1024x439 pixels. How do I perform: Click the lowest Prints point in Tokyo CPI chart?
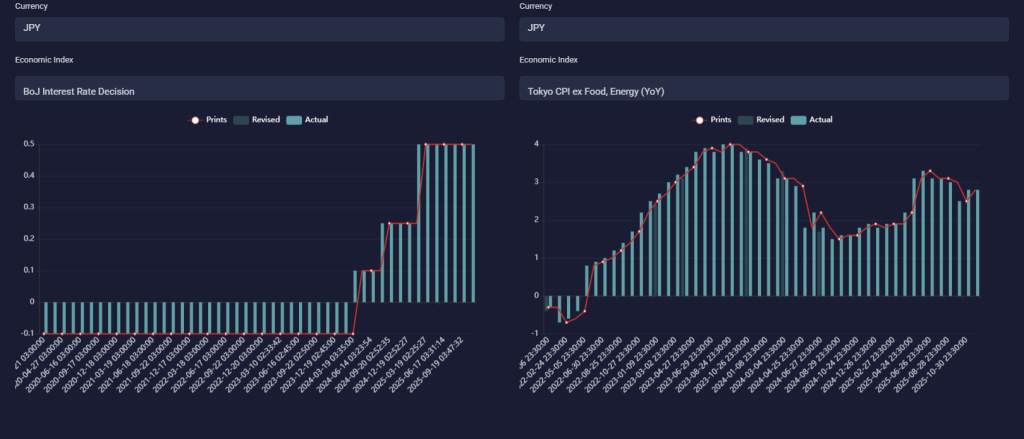(567, 322)
